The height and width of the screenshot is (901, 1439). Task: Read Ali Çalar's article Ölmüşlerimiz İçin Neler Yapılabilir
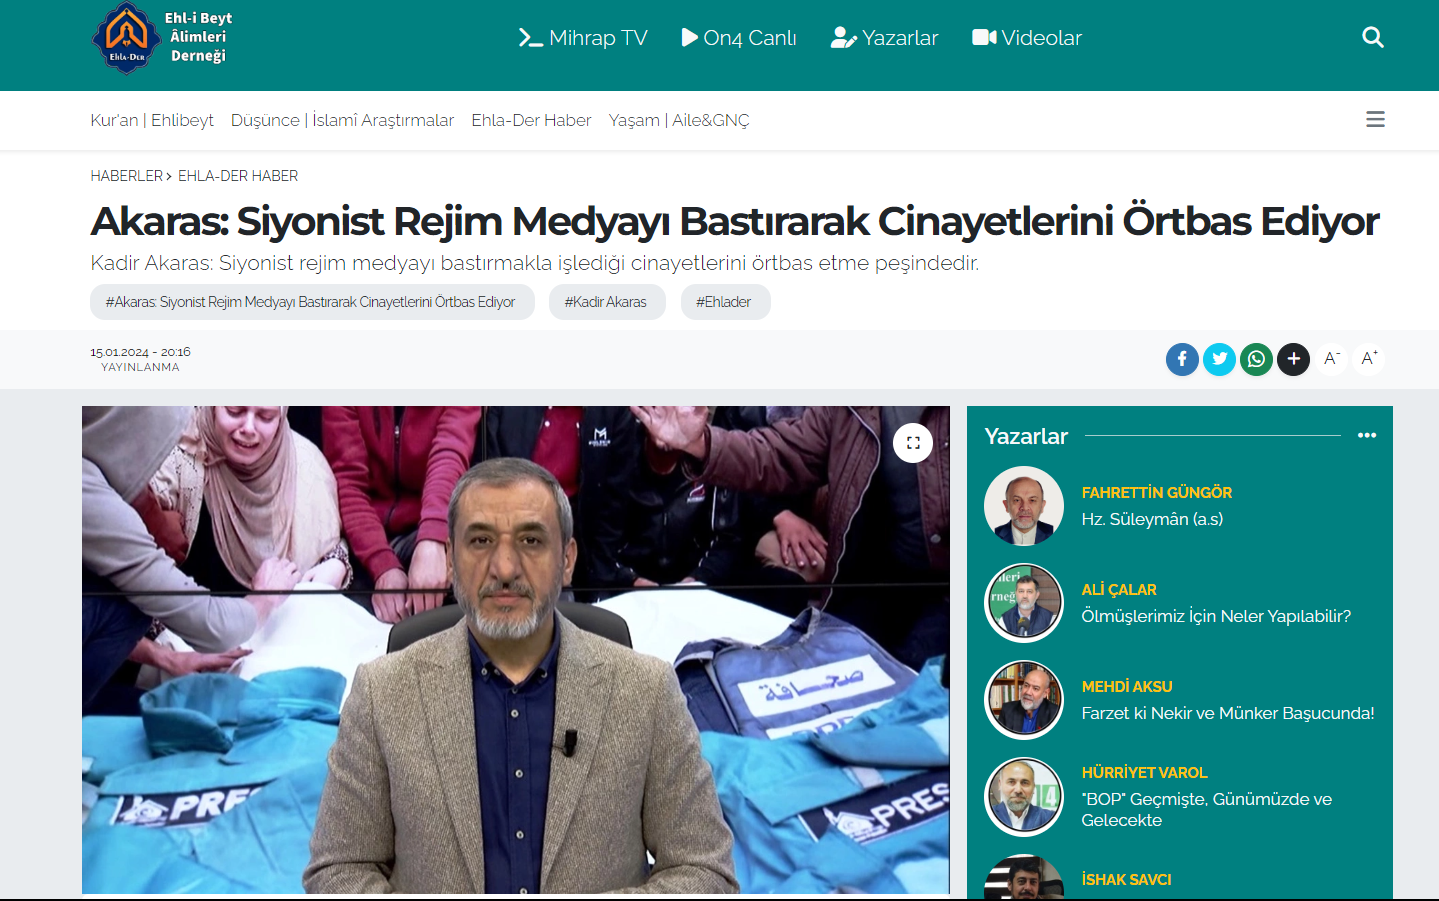pos(1215,616)
